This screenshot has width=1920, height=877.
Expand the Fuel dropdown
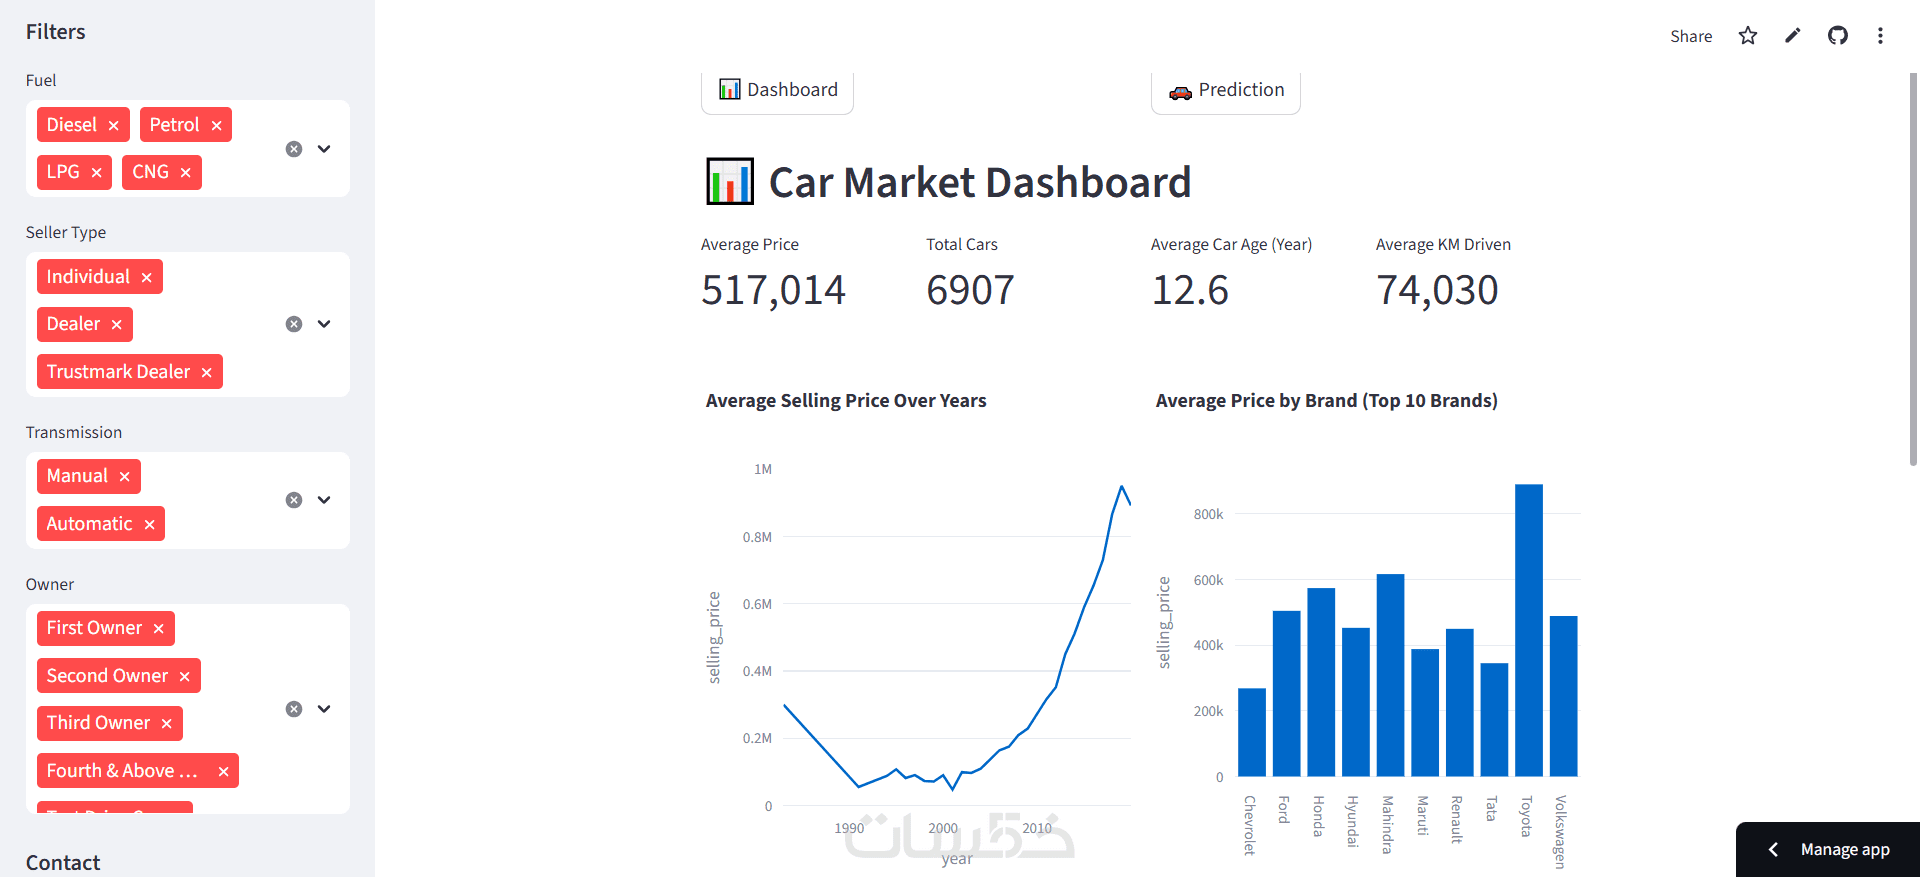click(324, 149)
